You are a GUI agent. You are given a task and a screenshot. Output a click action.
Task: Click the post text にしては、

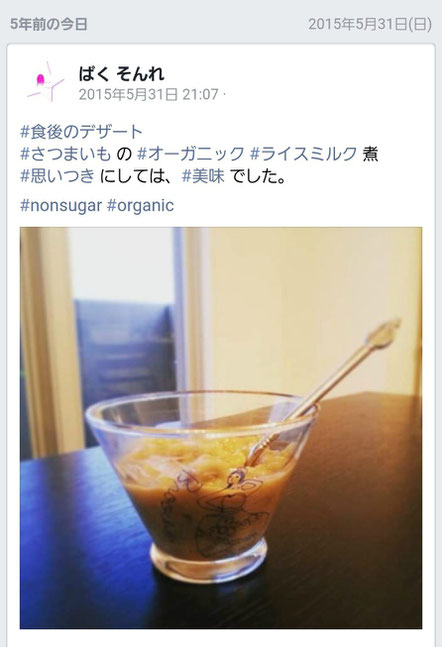[138, 176]
